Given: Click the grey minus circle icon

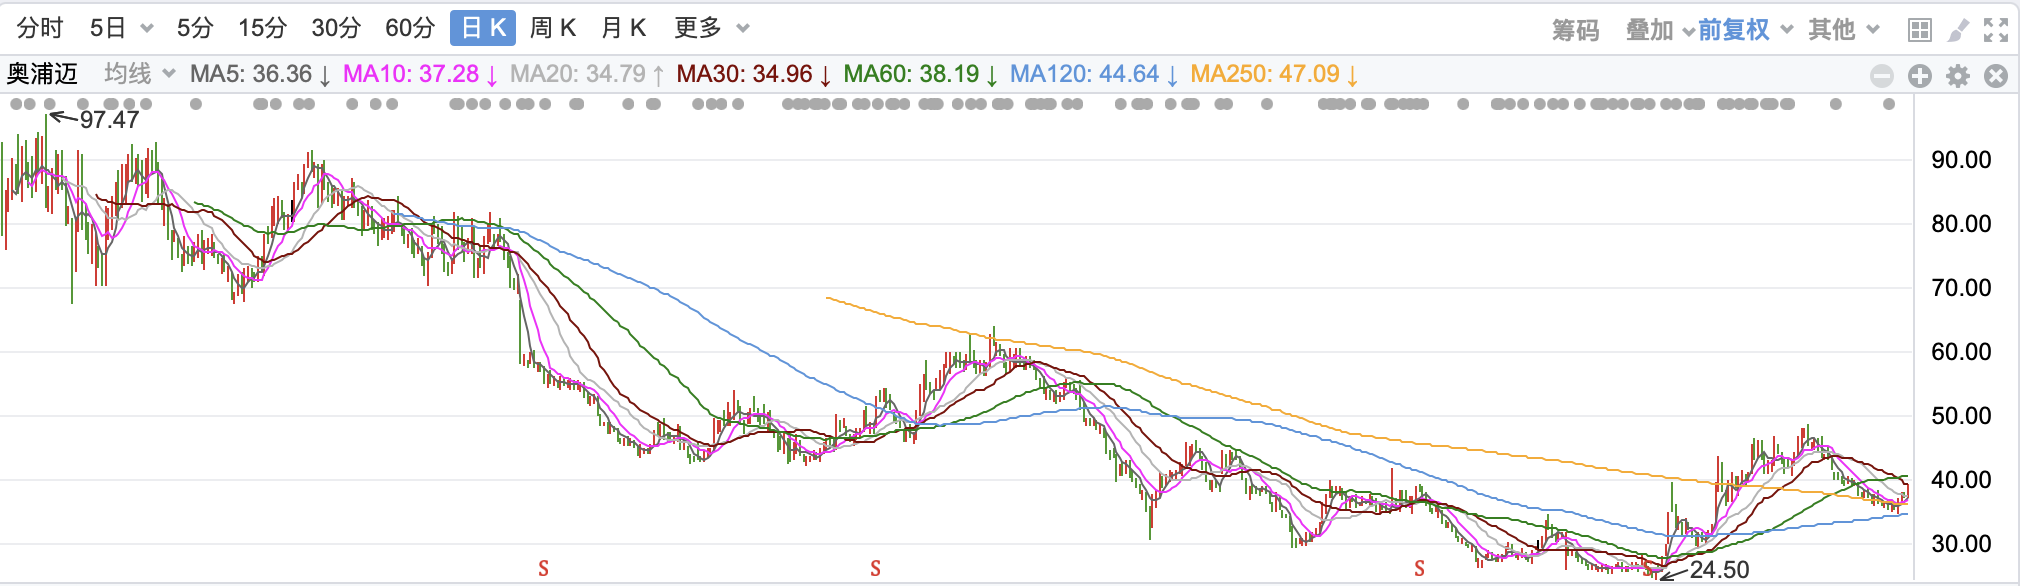Looking at the screenshot, I should 1882,76.
